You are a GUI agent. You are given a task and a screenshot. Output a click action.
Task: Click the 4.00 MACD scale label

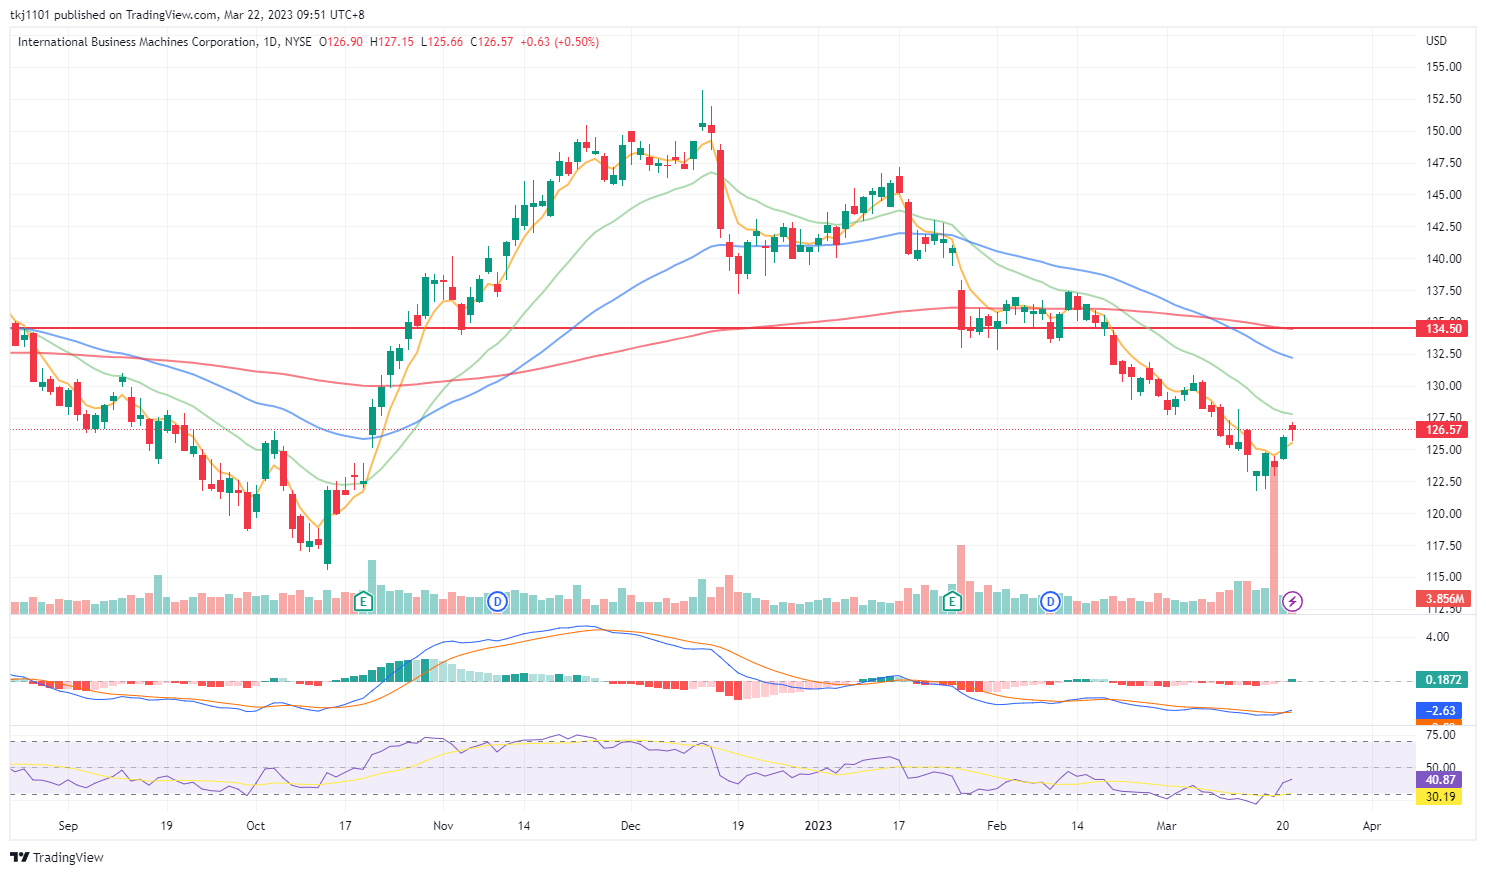[1437, 637]
